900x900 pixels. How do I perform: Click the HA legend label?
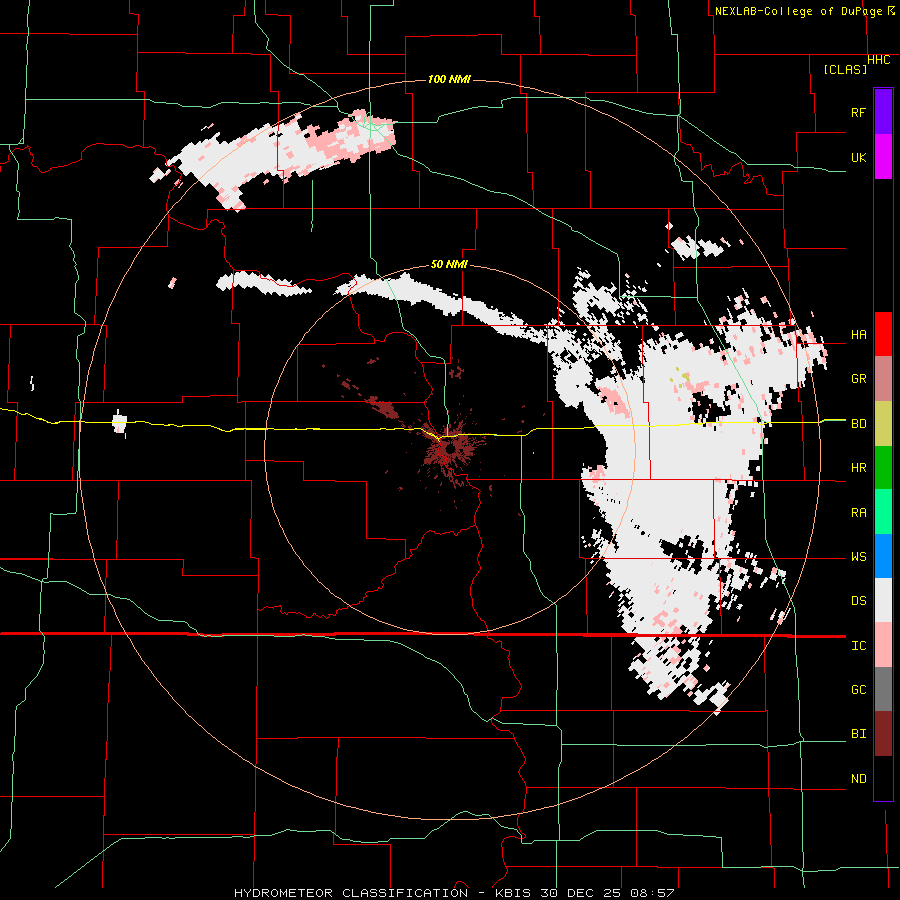pyautogui.click(x=858, y=335)
